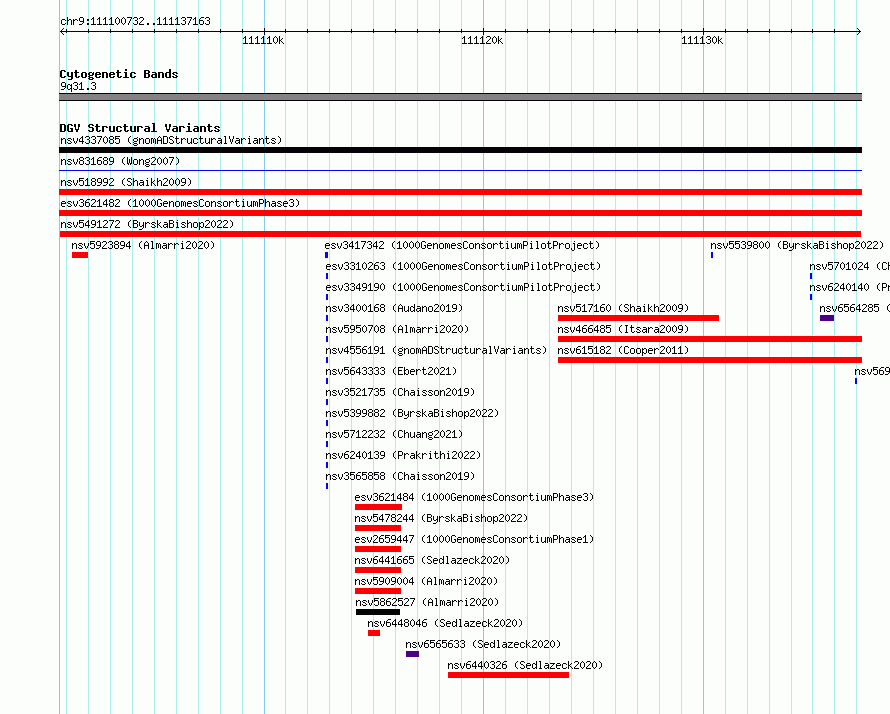Open nsv5478244 (ByrskaBishop2022) label
Image resolution: width=890 pixels, height=714 pixels.
coord(441,518)
